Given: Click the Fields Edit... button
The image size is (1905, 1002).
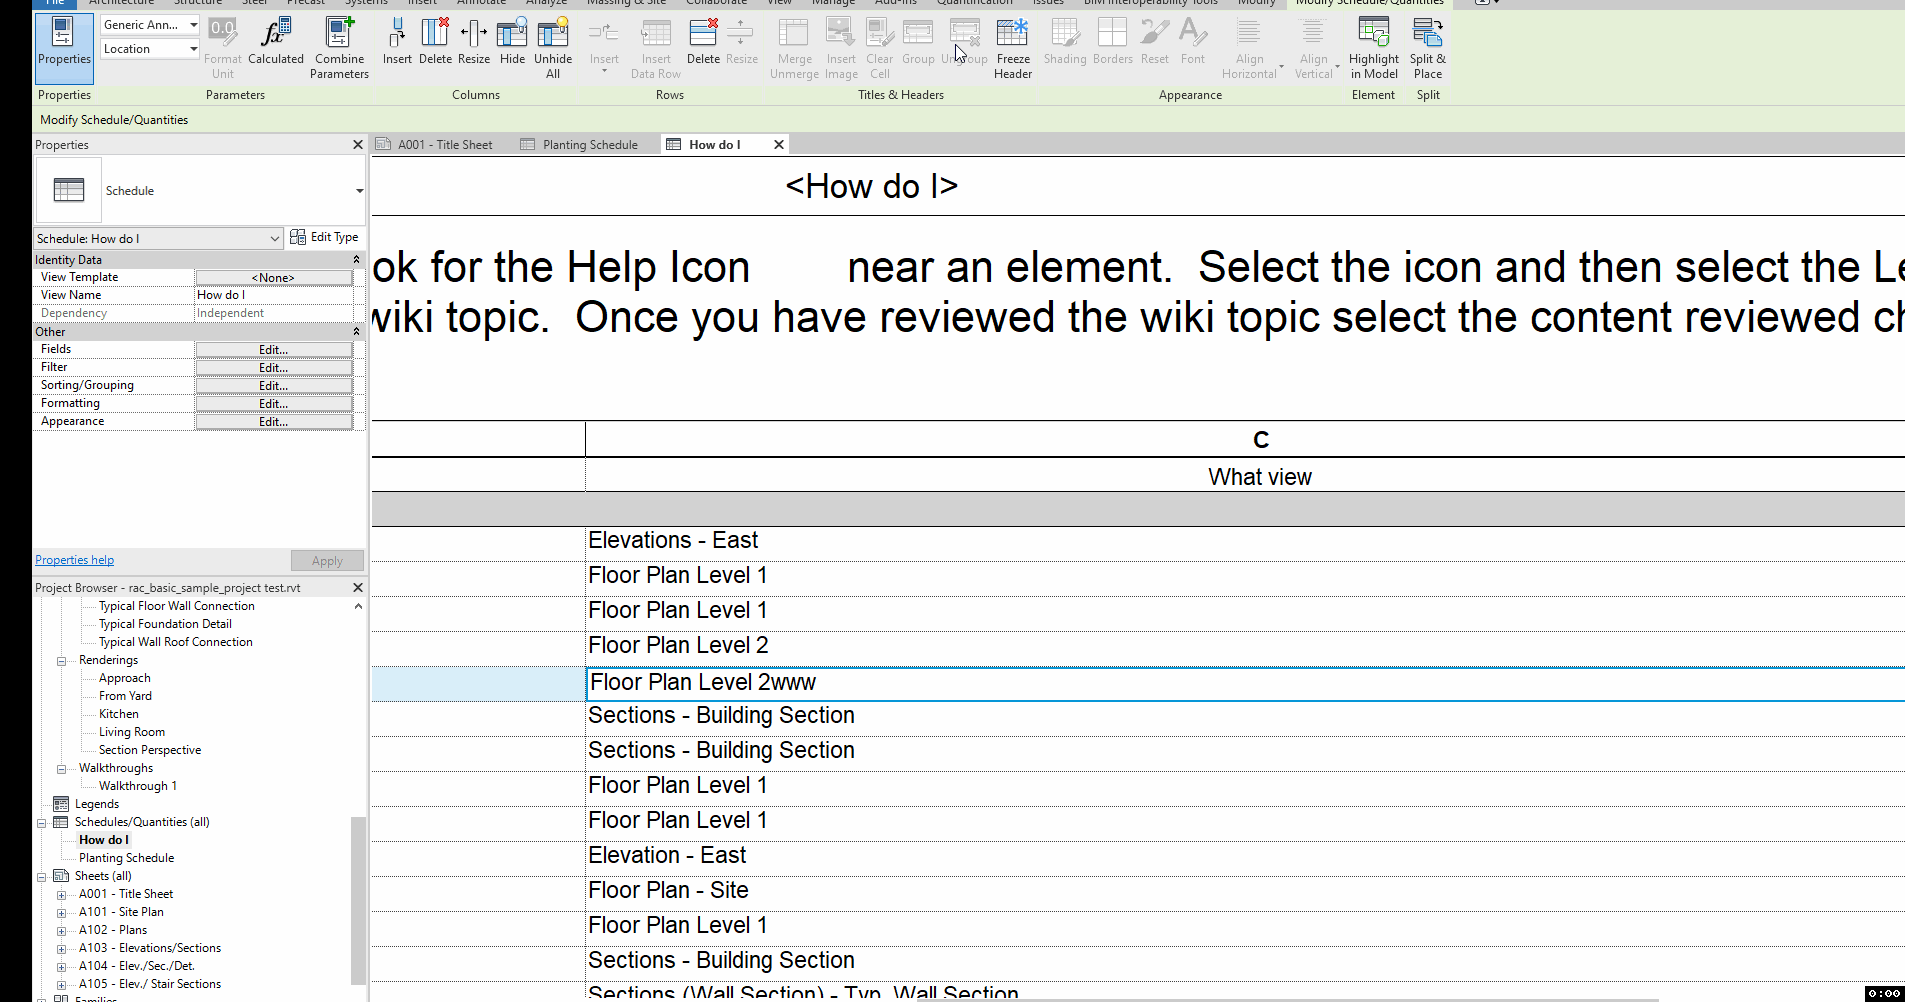Looking at the screenshot, I should point(274,350).
